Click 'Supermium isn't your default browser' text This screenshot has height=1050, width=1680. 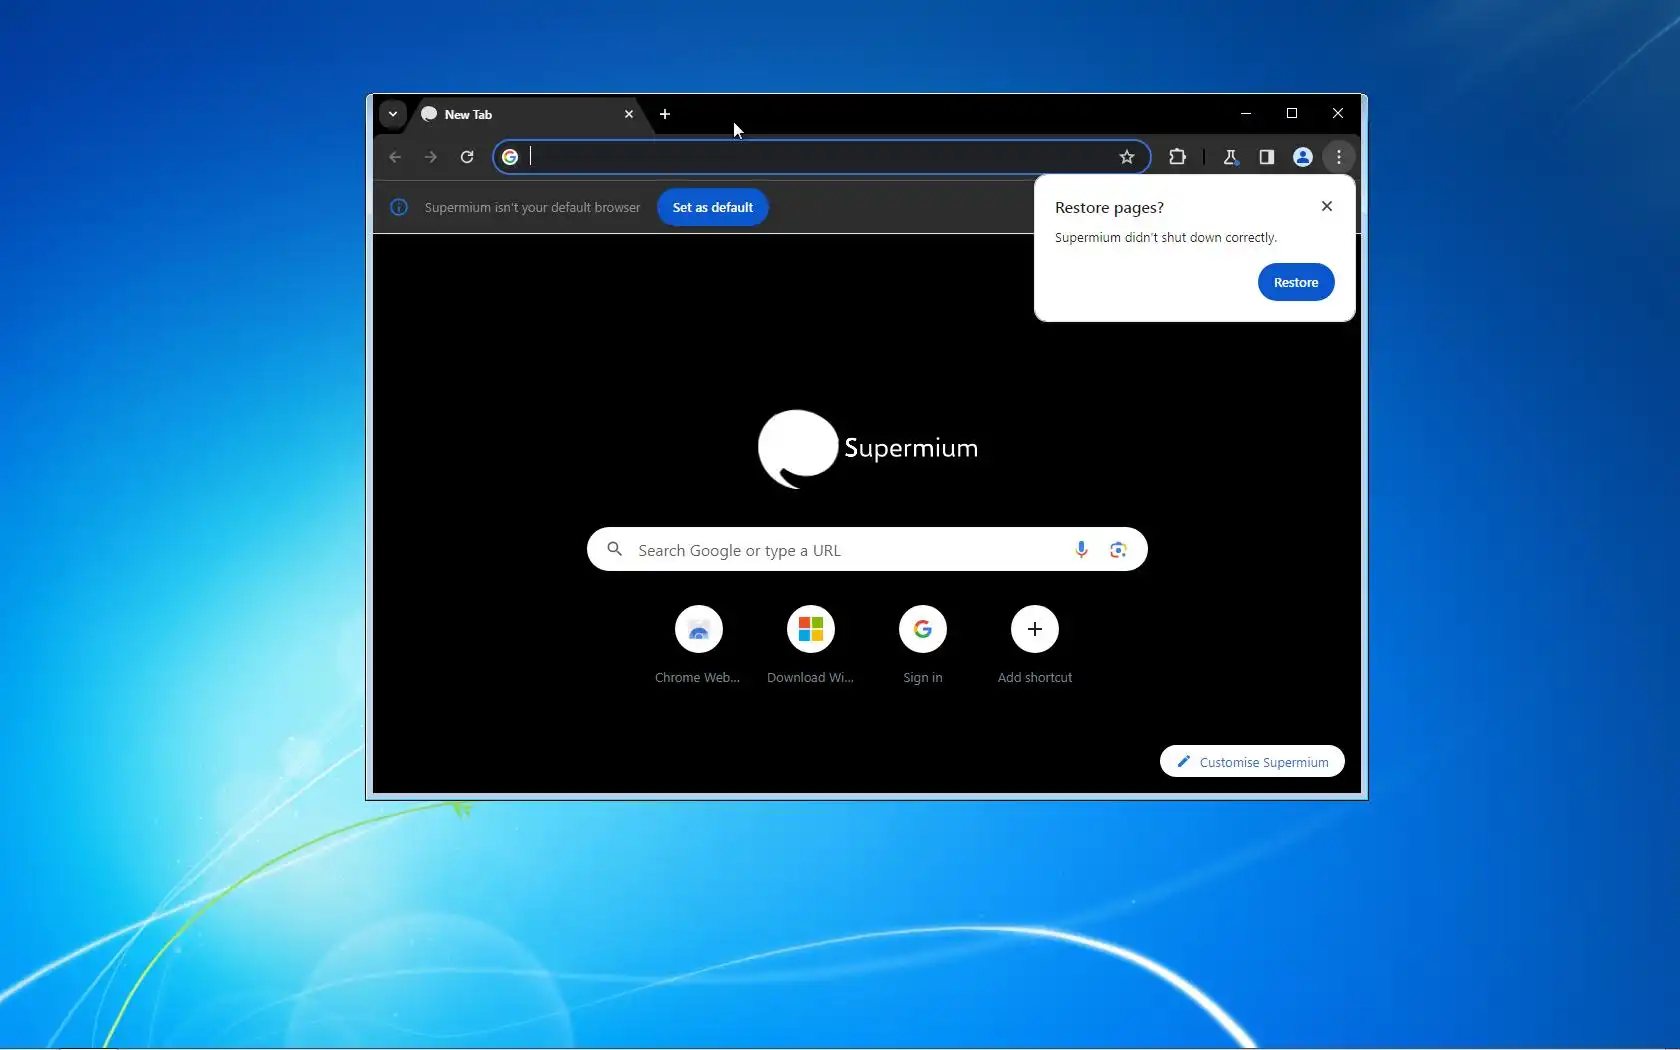[532, 208]
